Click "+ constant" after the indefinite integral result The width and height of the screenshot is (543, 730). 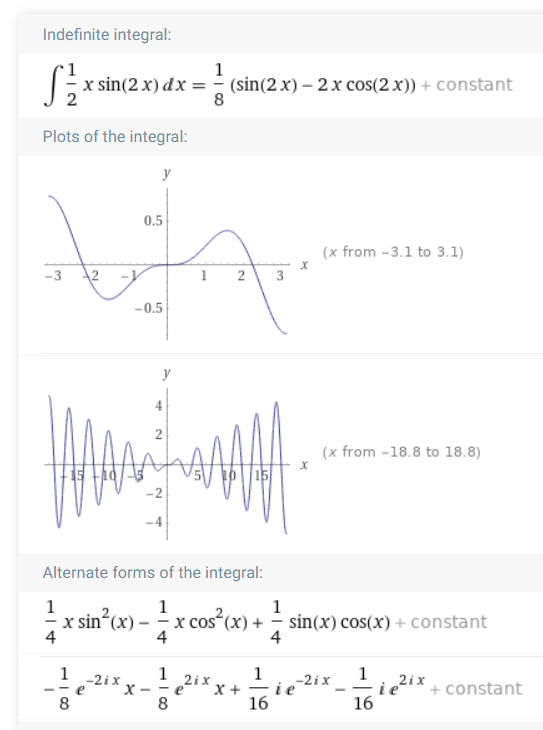point(466,85)
